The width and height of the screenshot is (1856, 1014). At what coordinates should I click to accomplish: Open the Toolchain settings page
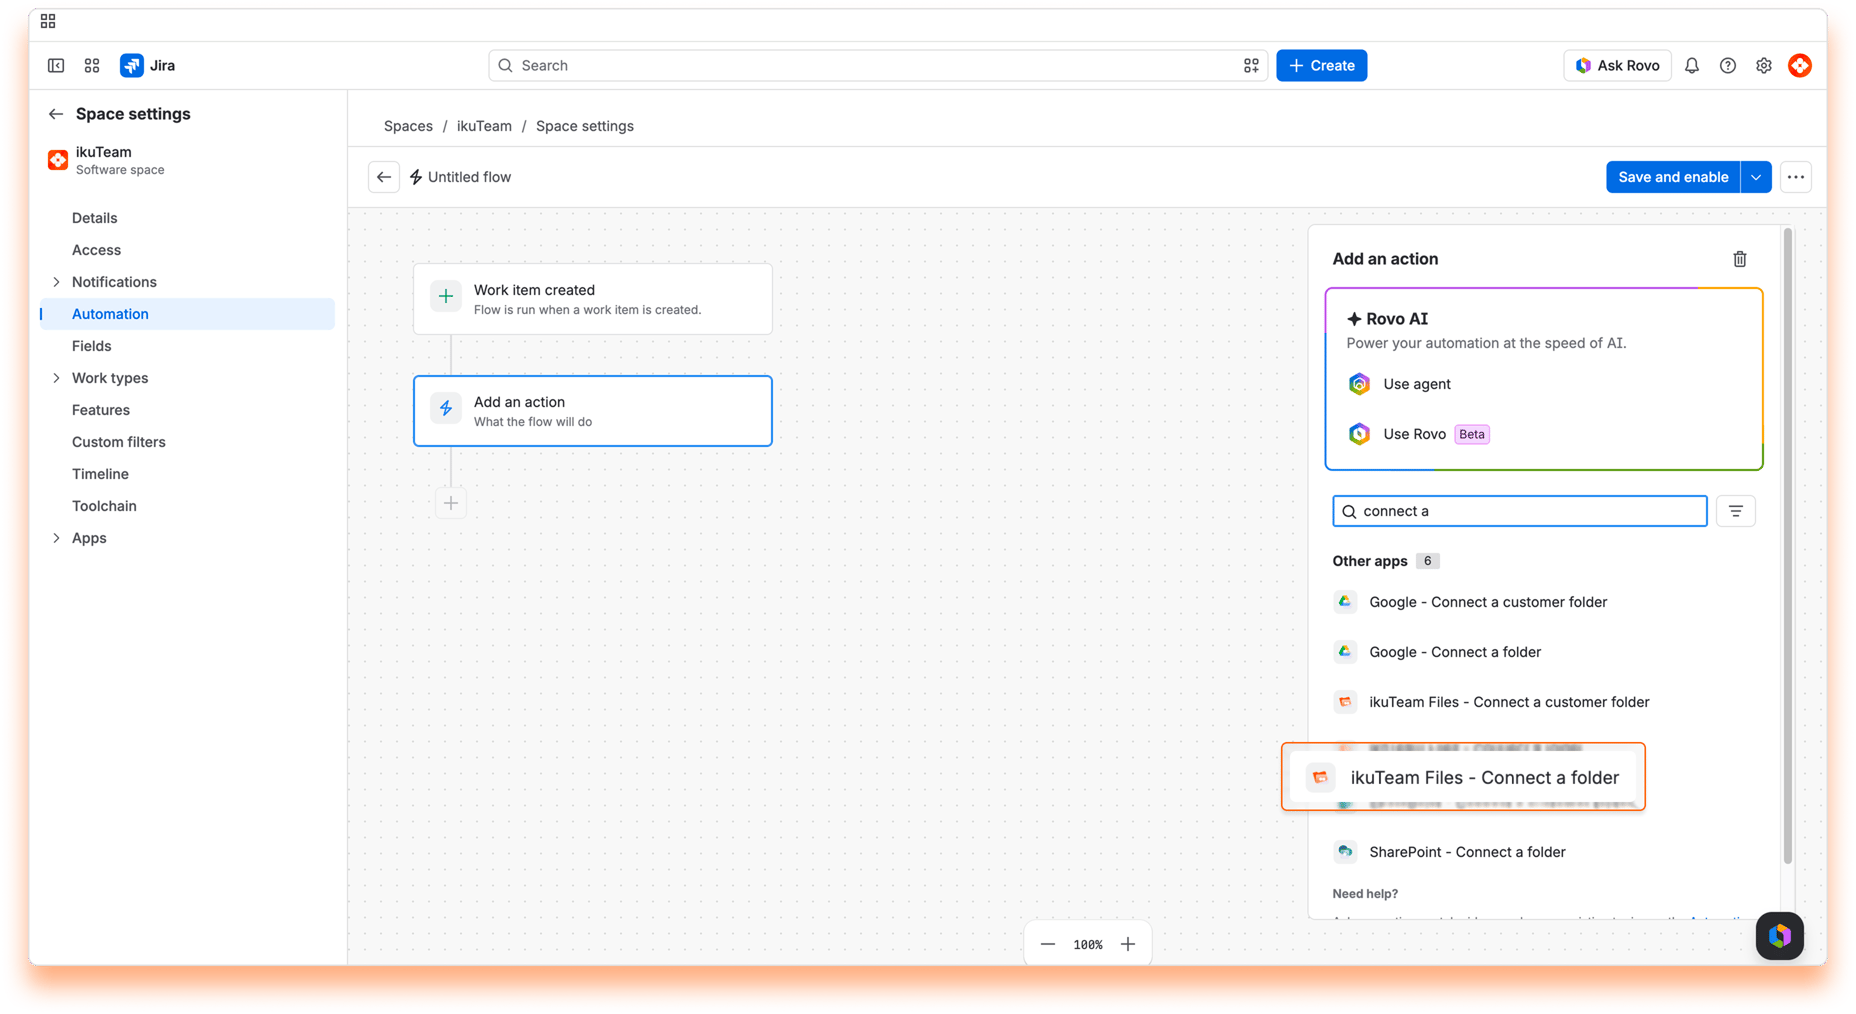click(104, 506)
